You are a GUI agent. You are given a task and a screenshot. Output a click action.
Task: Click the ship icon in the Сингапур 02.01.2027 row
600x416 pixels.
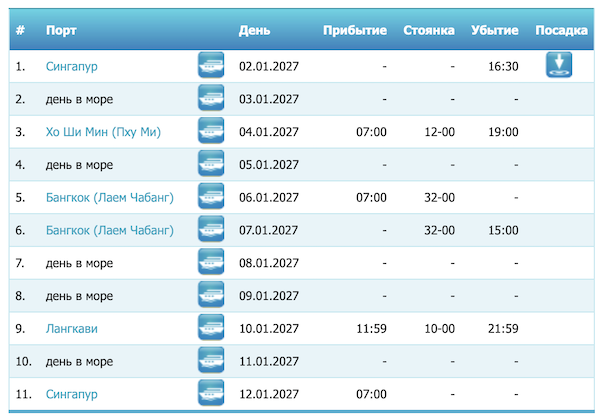pyautogui.click(x=210, y=66)
